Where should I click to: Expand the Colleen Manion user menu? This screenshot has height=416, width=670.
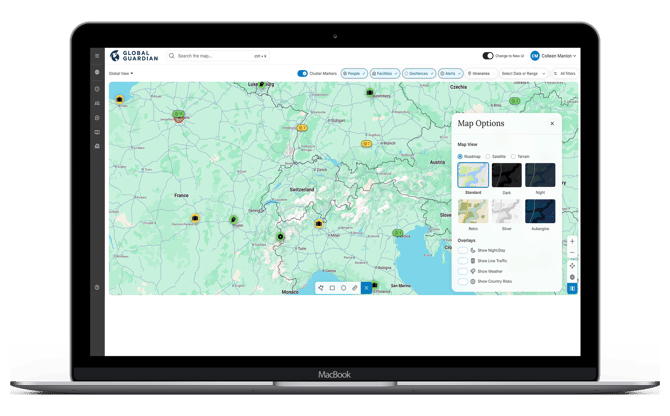(553, 56)
